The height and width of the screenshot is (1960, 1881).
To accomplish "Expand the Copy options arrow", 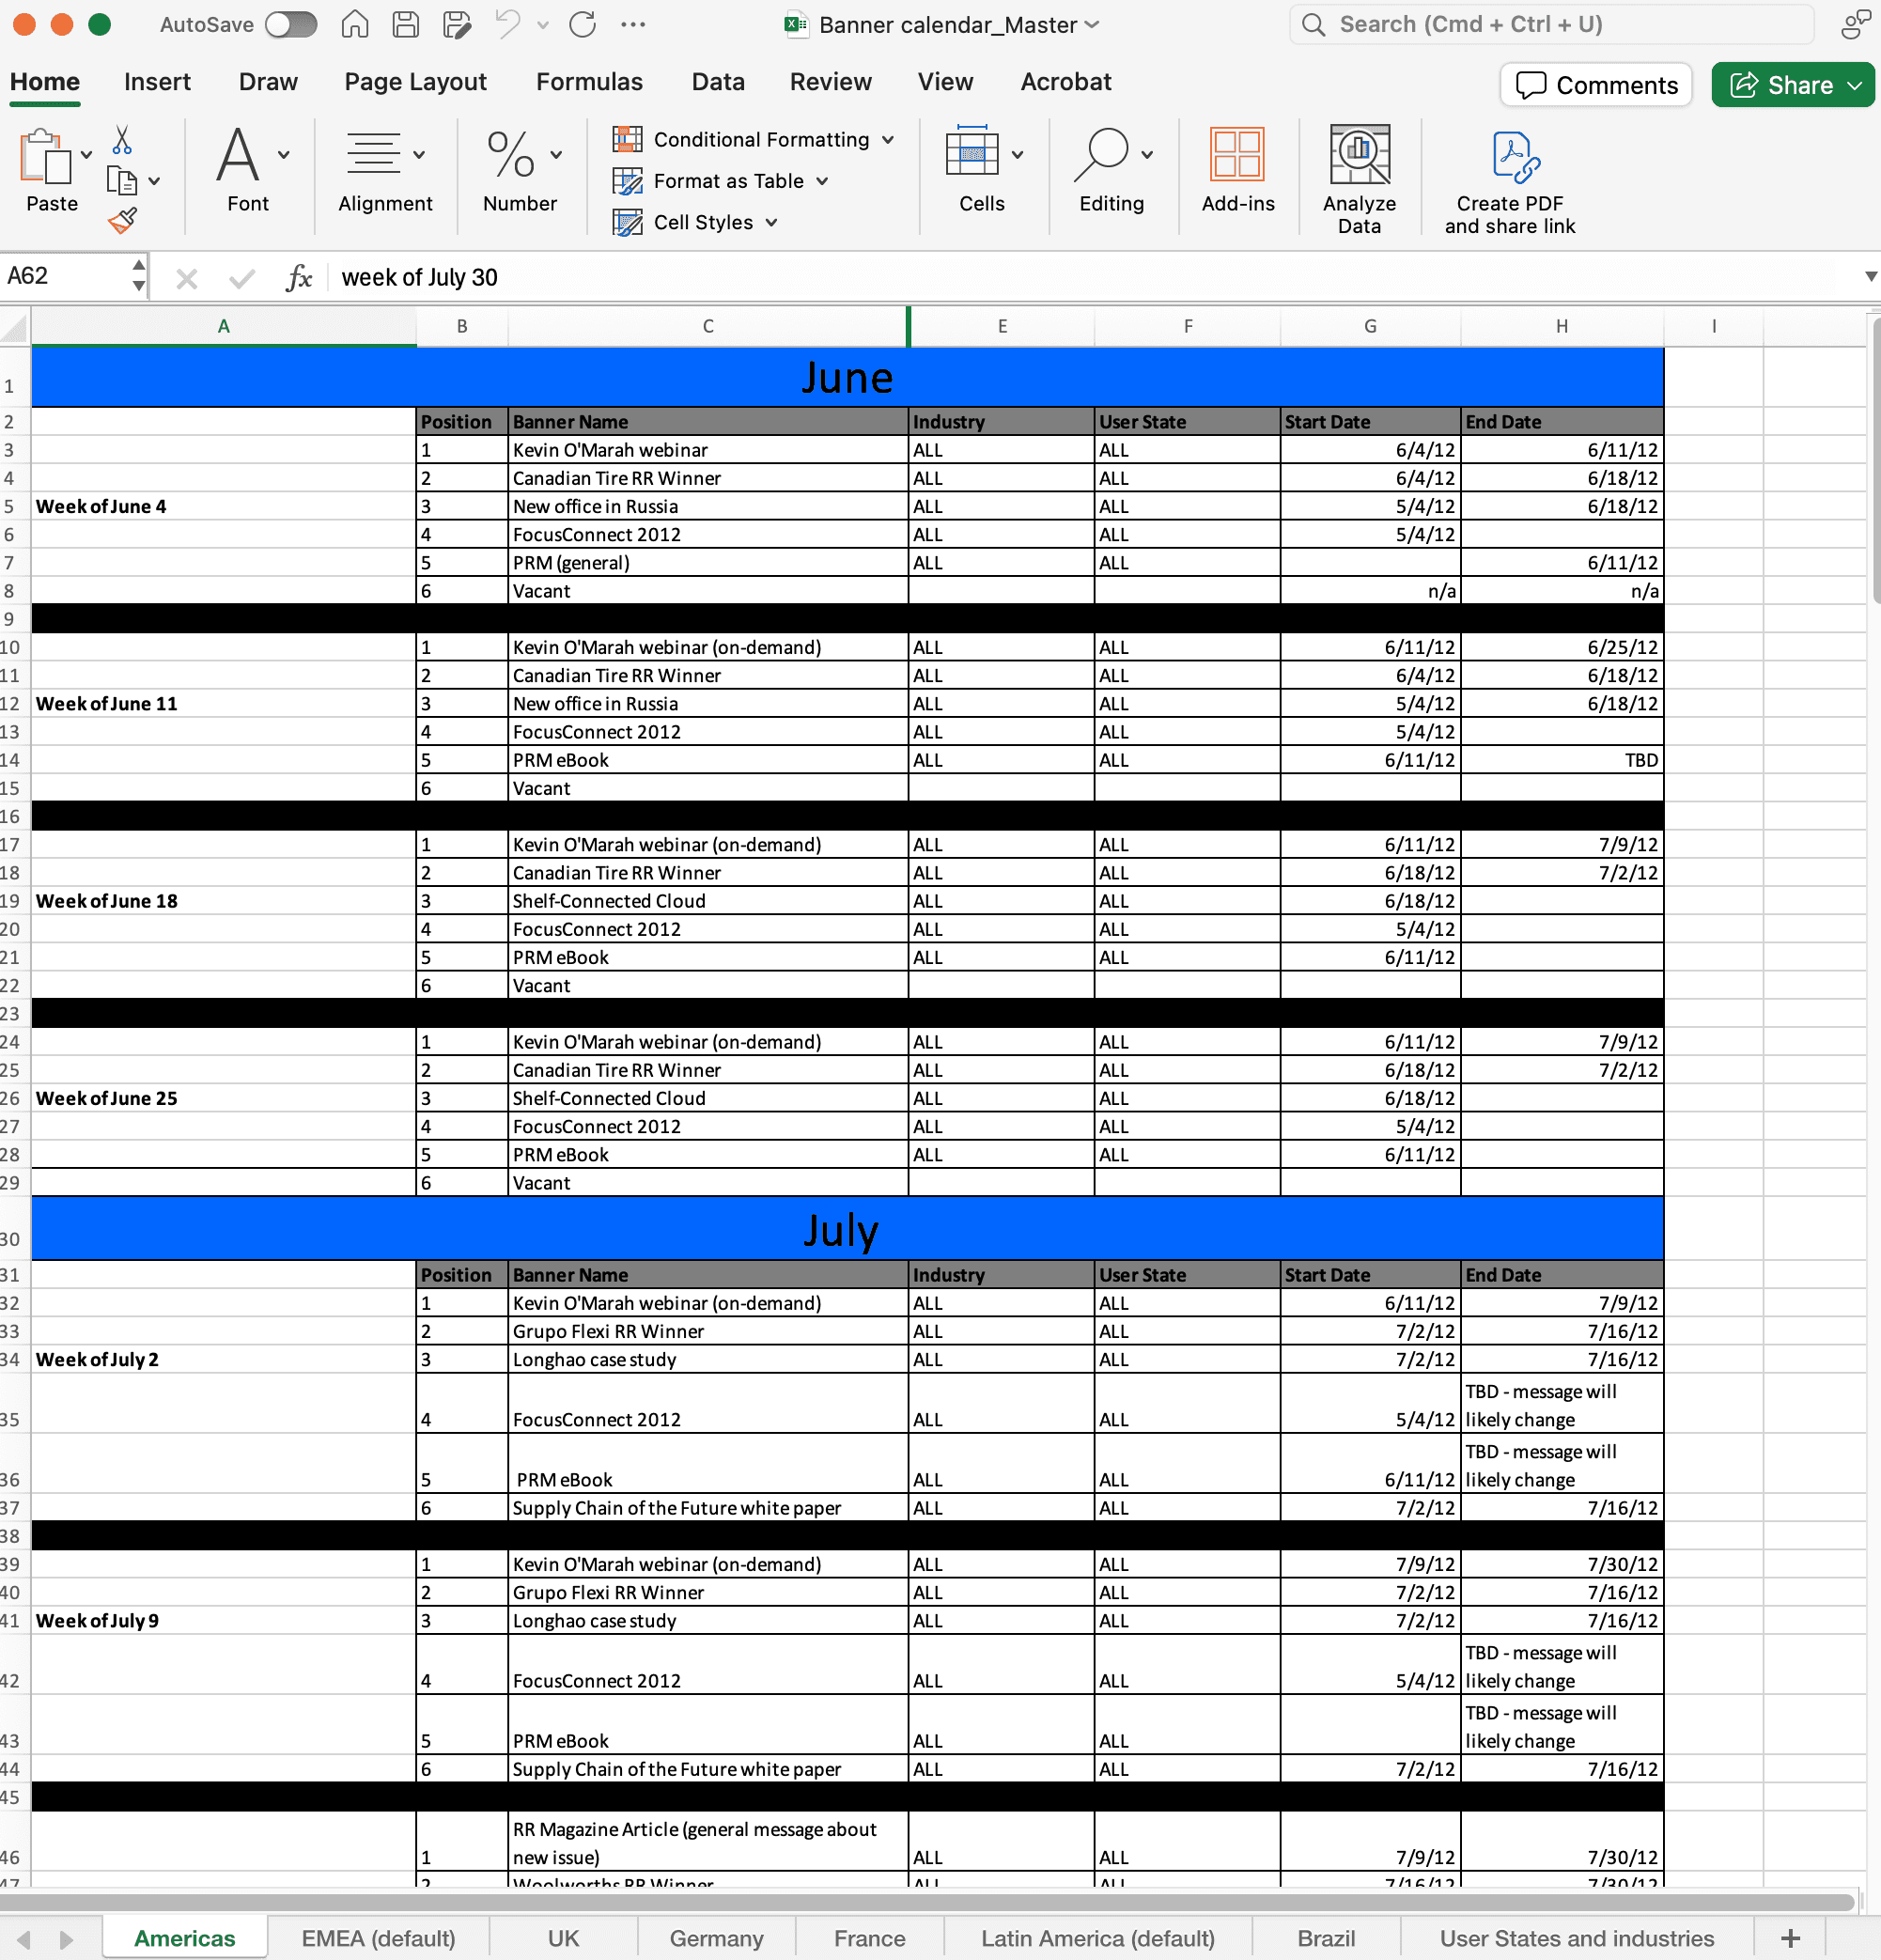I will [x=154, y=181].
